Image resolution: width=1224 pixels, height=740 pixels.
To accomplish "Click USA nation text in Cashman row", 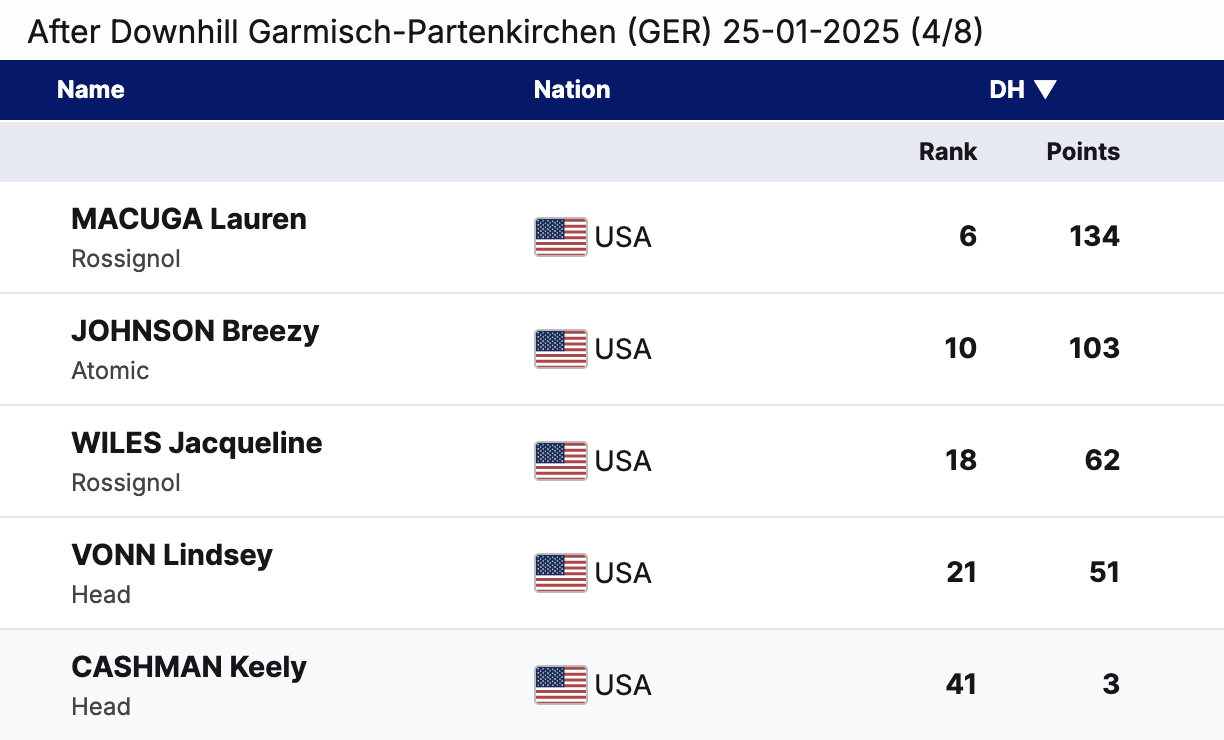I will (x=623, y=685).
